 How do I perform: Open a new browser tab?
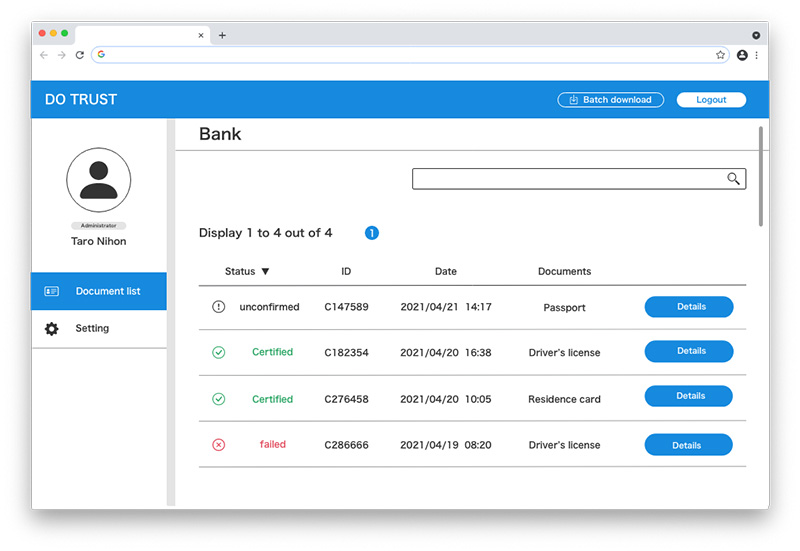tap(222, 35)
